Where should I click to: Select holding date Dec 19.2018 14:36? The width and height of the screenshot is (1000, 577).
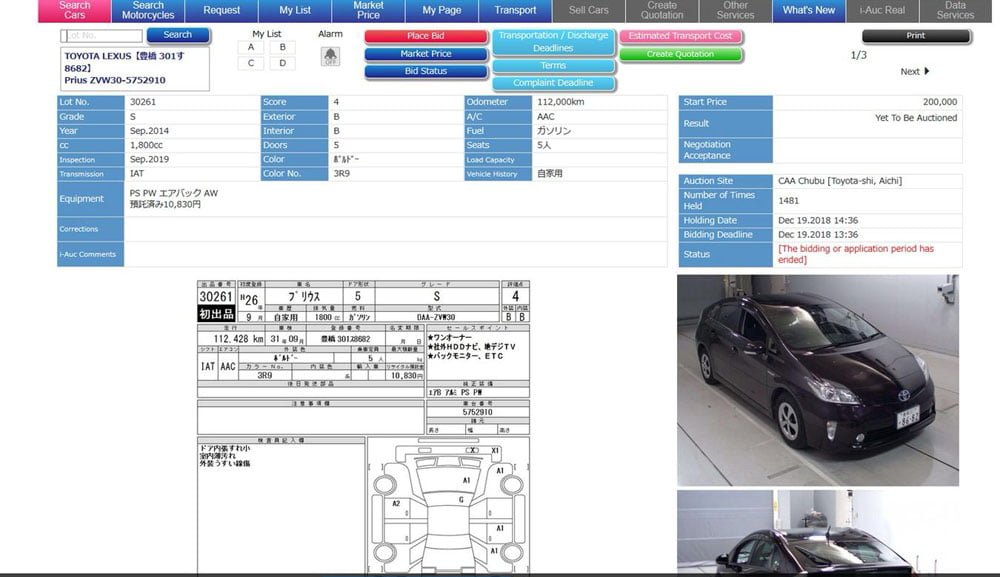coord(818,221)
